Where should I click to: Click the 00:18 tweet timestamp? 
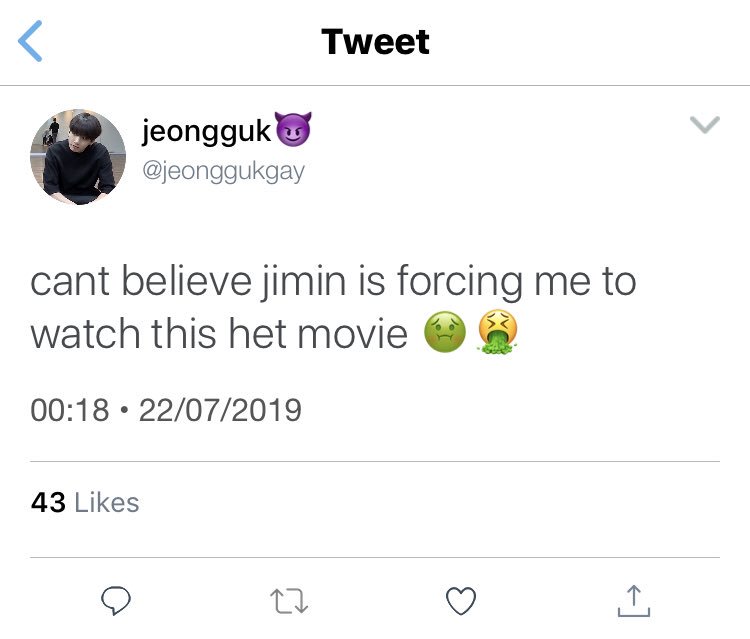[70, 410]
